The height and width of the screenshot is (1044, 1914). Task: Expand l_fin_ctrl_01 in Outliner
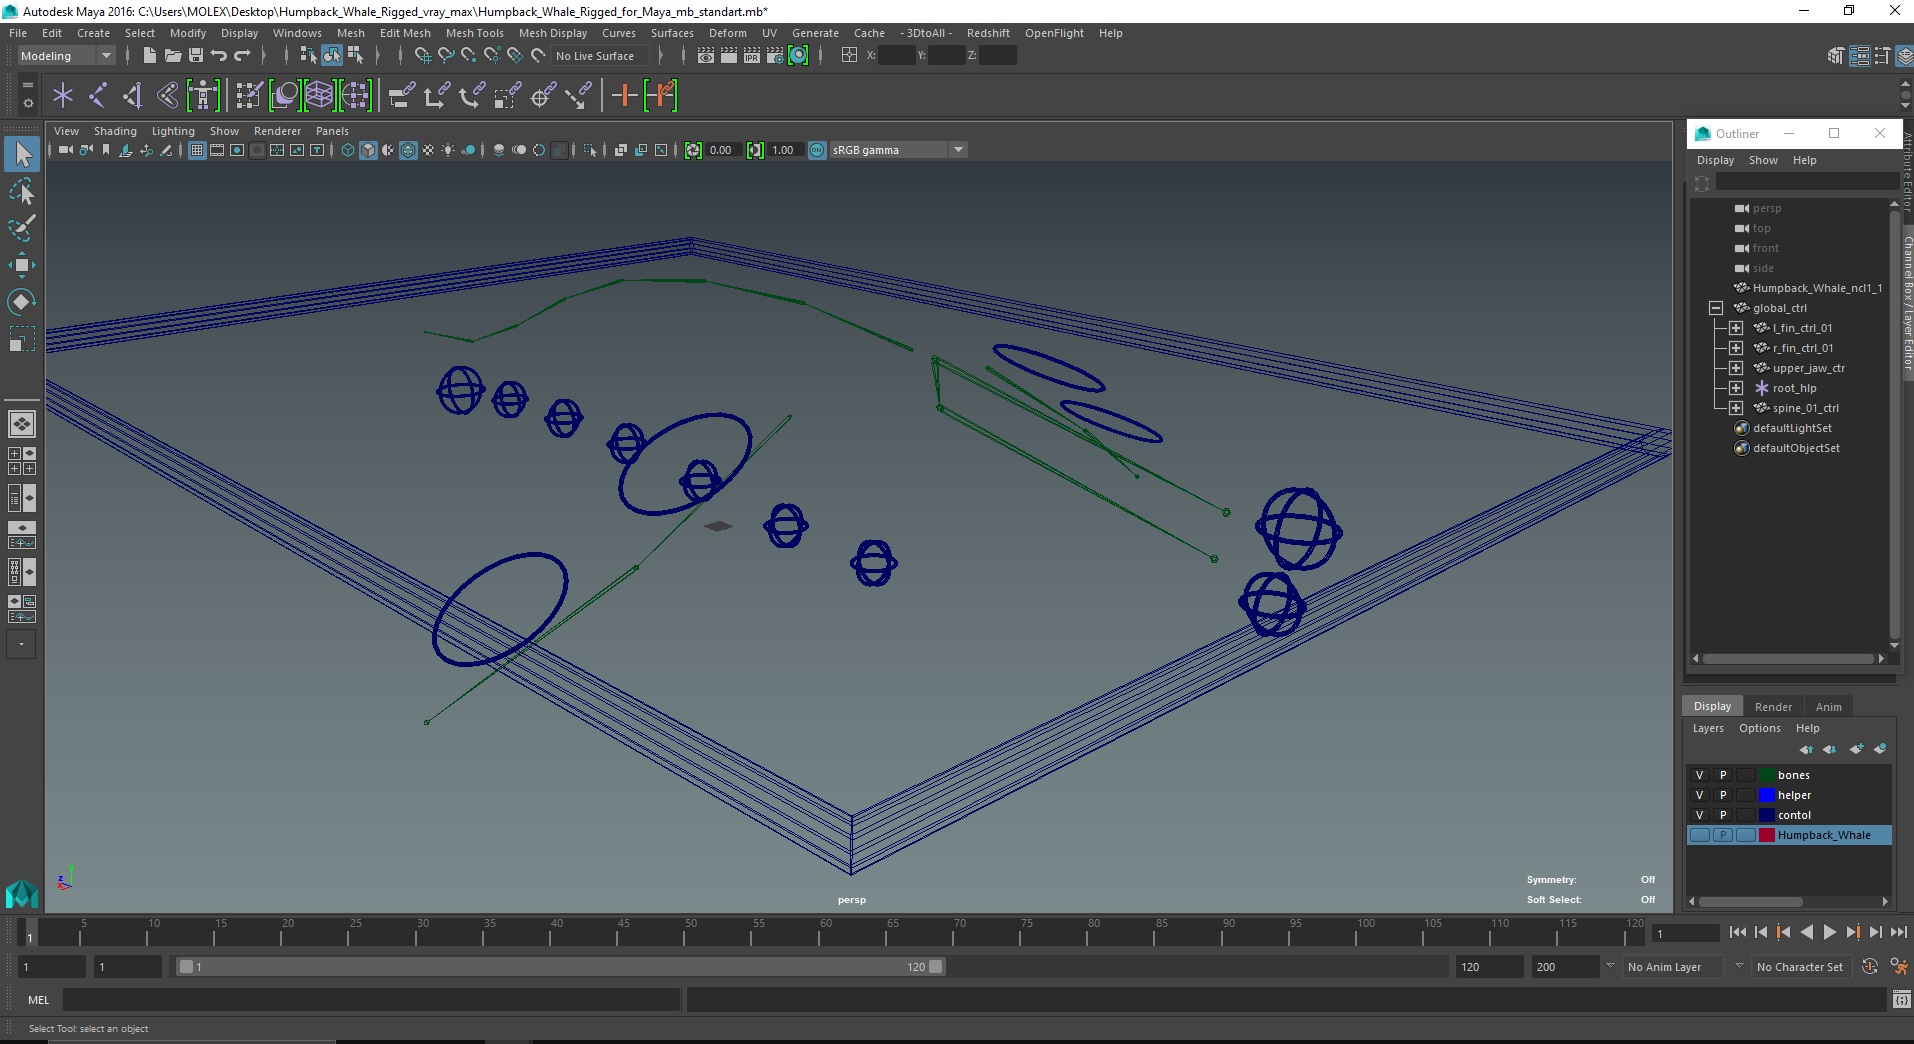click(x=1736, y=328)
